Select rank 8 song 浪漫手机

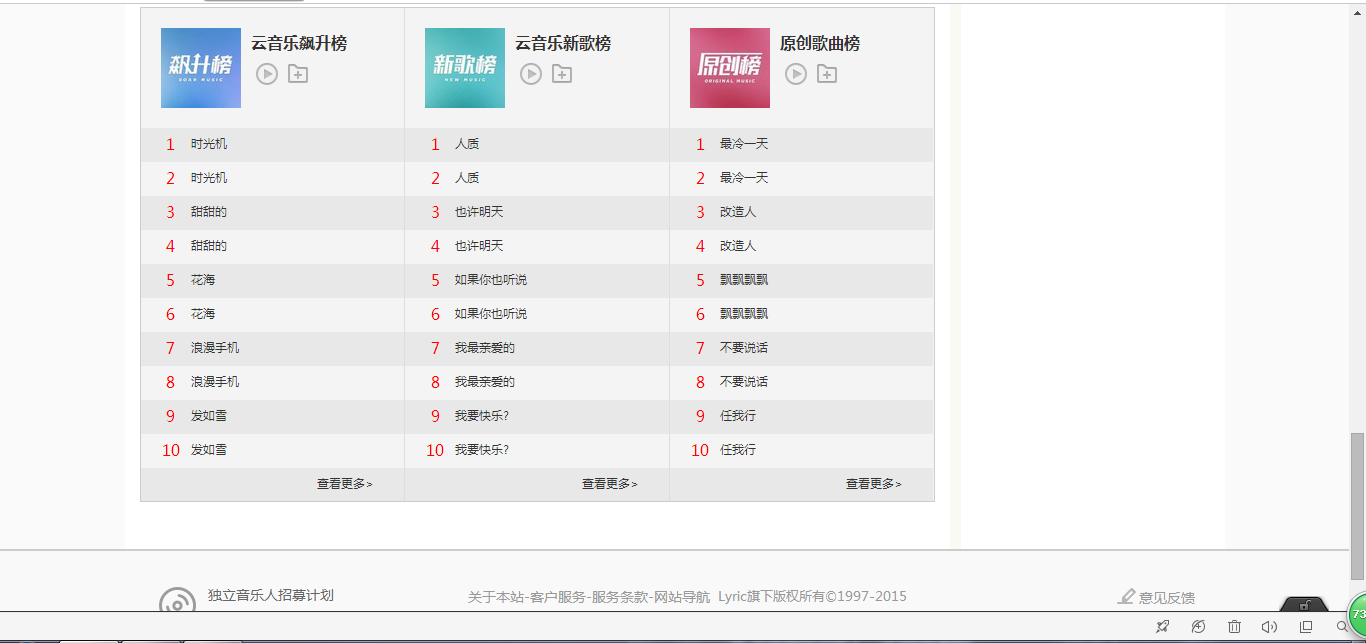pyautogui.click(x=215, y=382)
